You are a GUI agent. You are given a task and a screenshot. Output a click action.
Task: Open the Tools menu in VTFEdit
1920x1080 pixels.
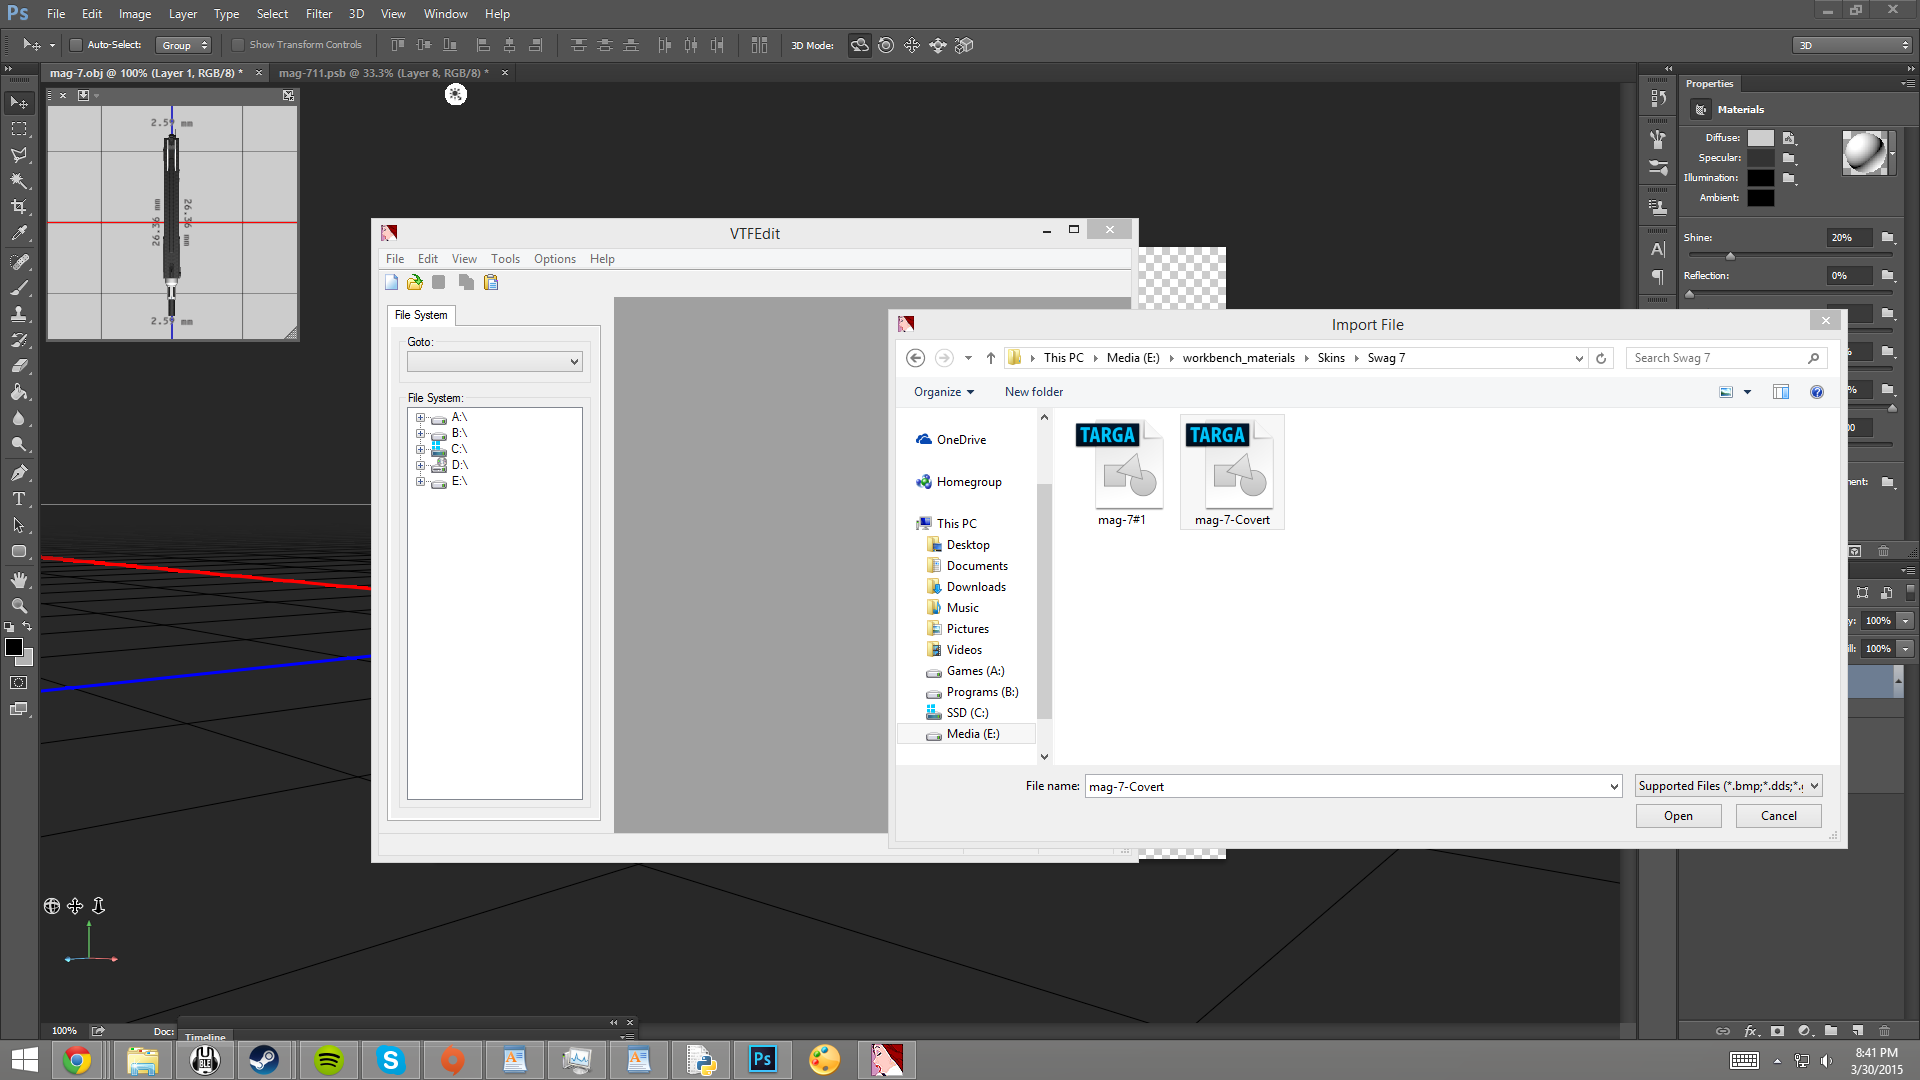pos(505,259)
